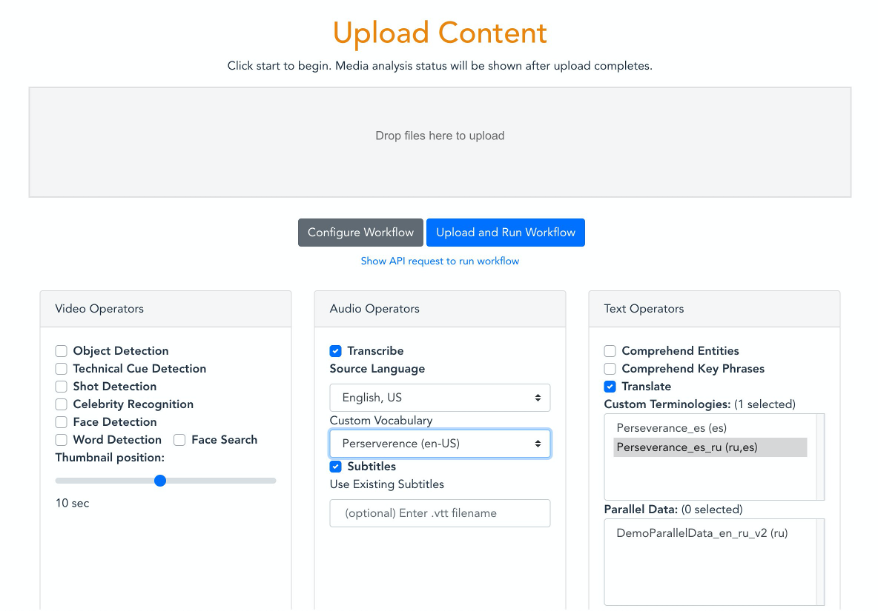Image resolution: width=879 pixels, height=612 pixels.
Task: Disable the Subtitles checkbox
Action: coord(335,466)
